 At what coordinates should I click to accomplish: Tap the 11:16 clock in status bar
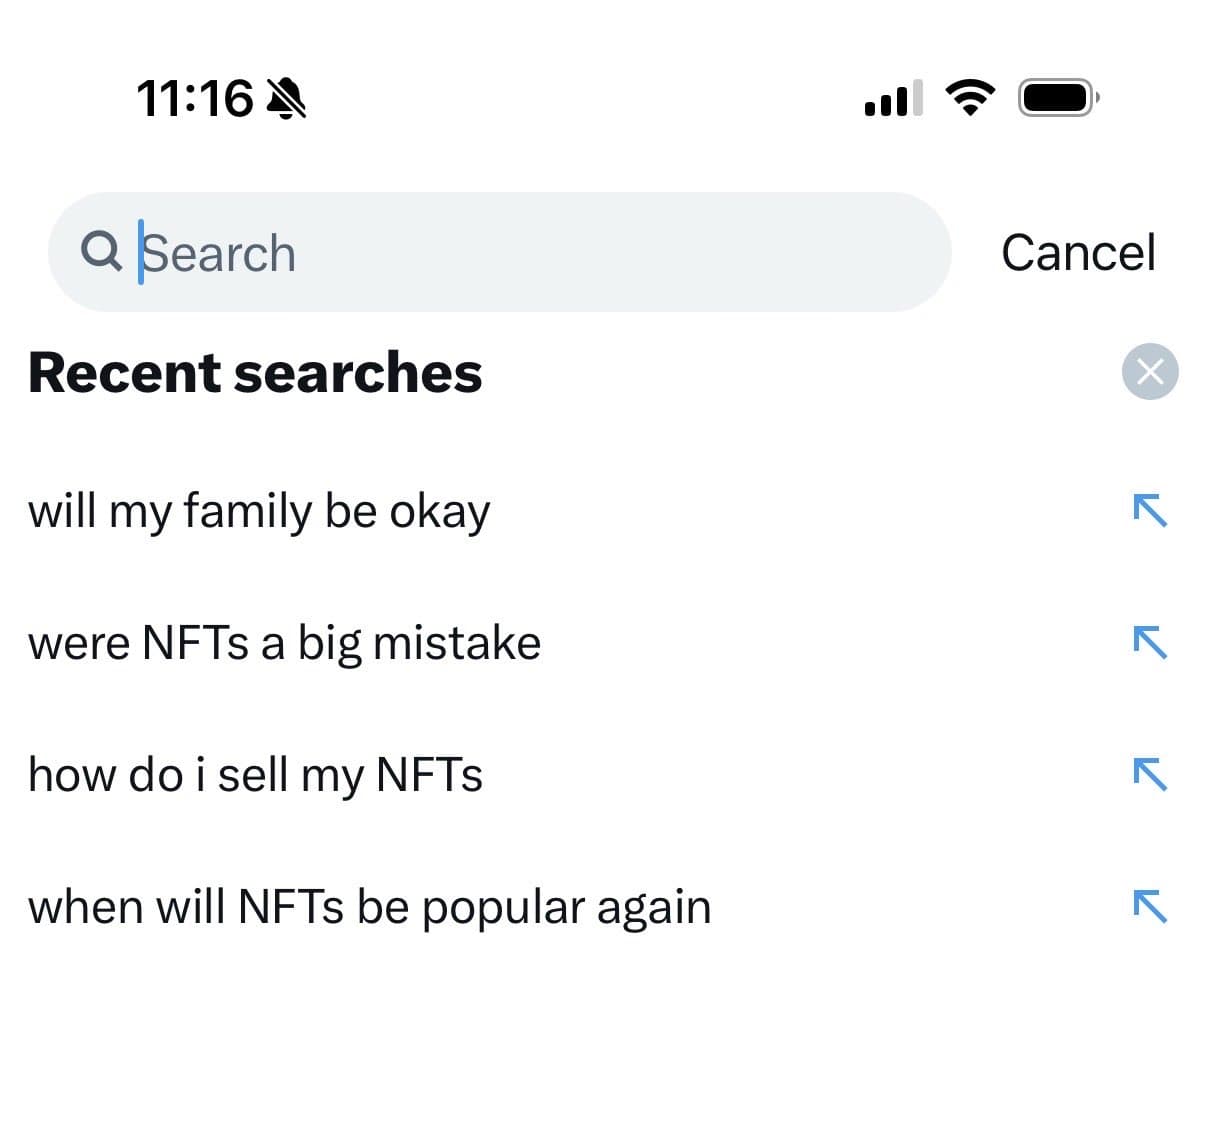click(x=195, y=99)
